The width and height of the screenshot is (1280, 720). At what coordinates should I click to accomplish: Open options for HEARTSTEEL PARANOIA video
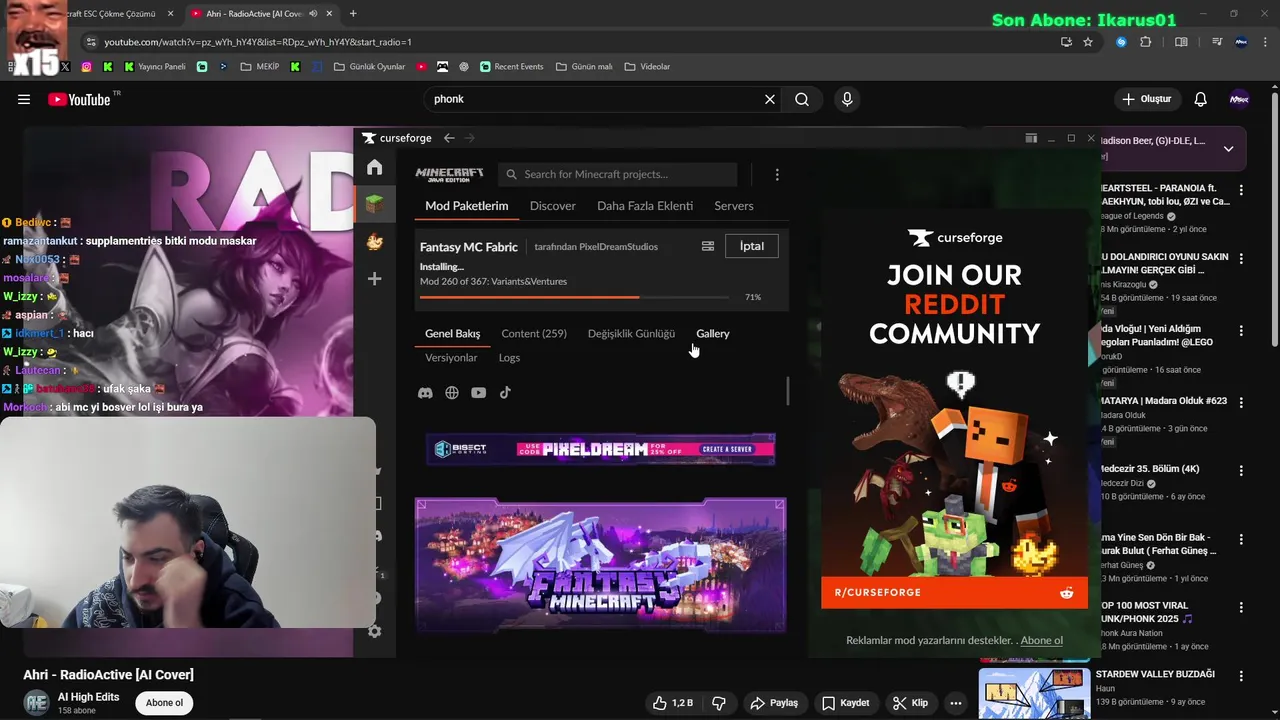tap(1241, 190)
